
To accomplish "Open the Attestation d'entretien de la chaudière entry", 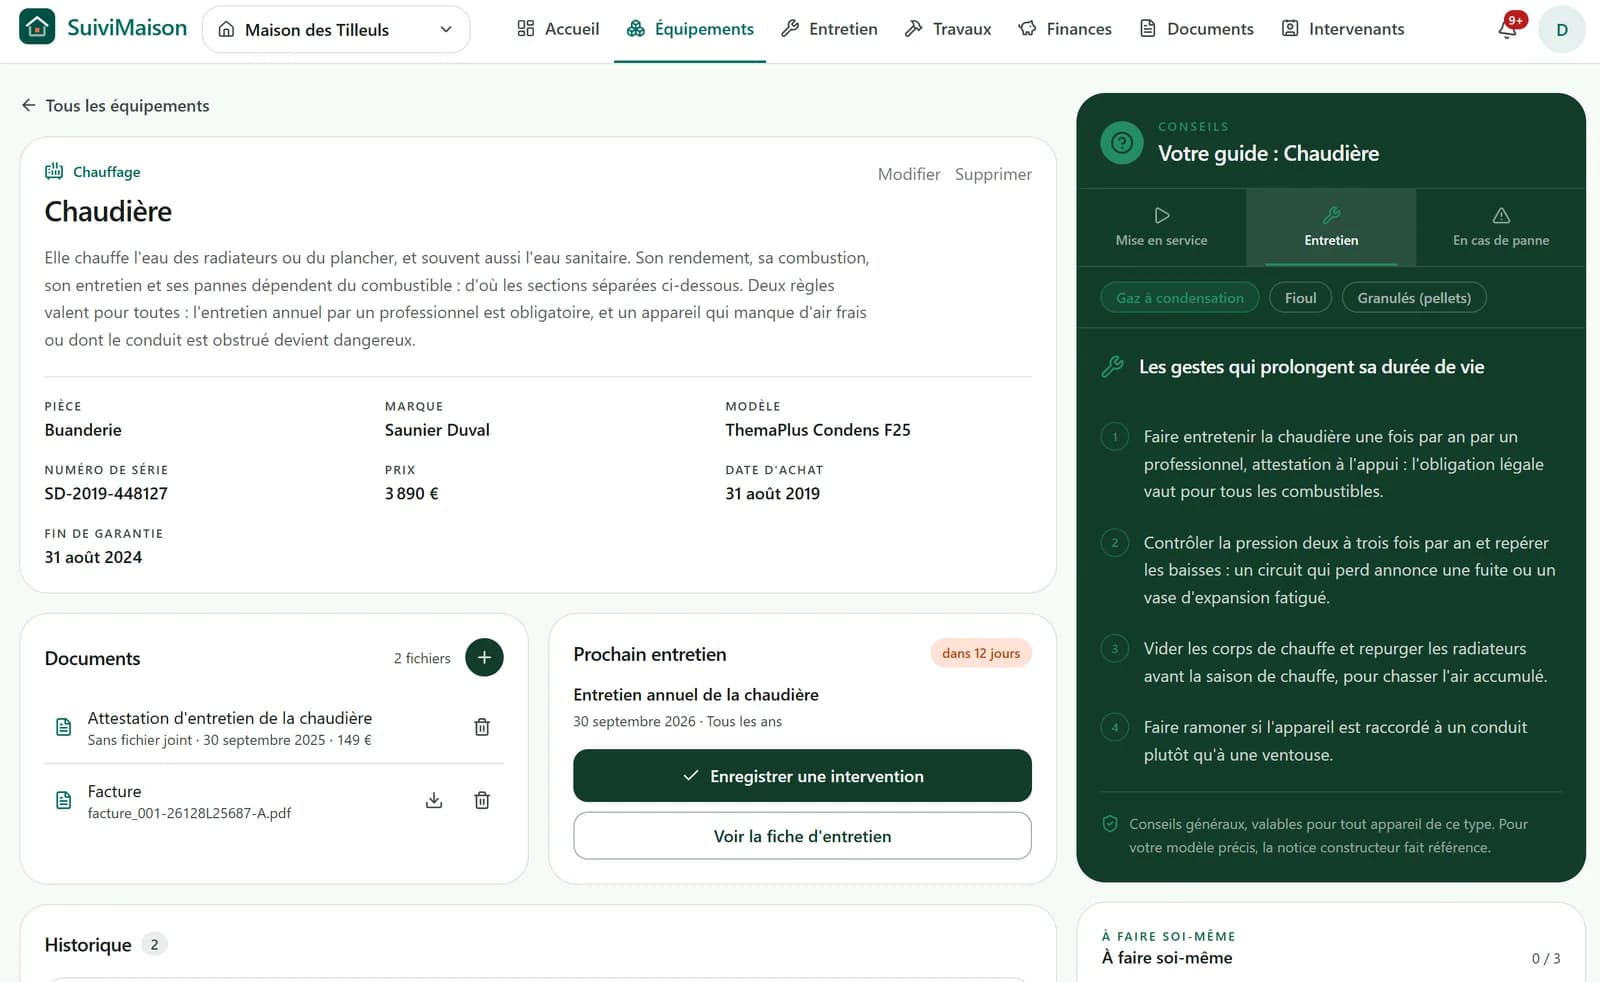I will point(229,718).
